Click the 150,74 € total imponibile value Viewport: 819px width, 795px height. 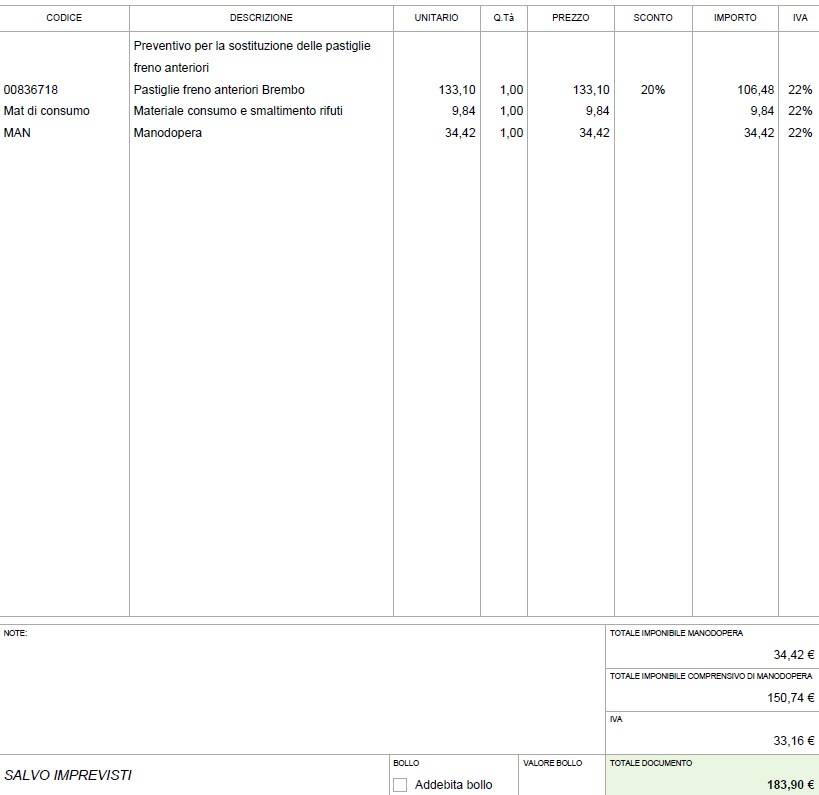(x=790, y=698)
